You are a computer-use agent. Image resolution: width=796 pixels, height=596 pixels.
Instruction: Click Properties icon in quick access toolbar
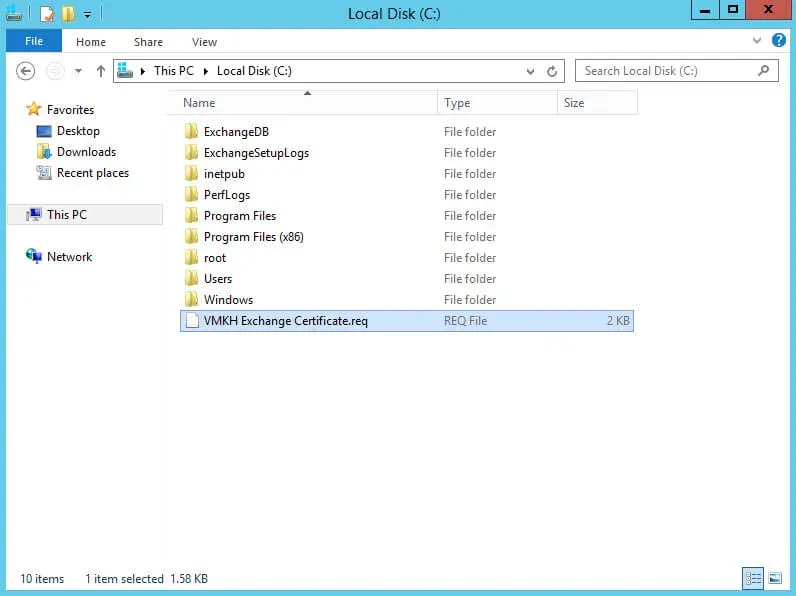(47, 14)
